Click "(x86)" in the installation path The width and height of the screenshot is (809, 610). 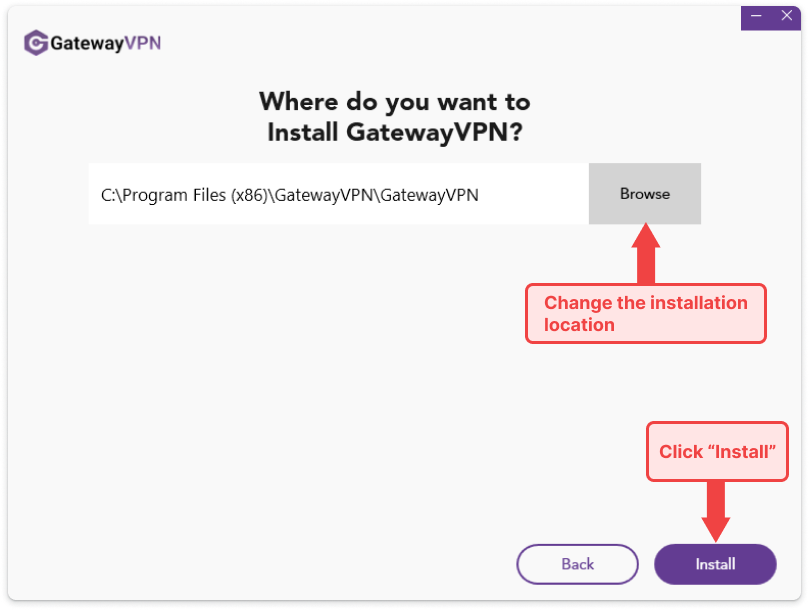249,195
